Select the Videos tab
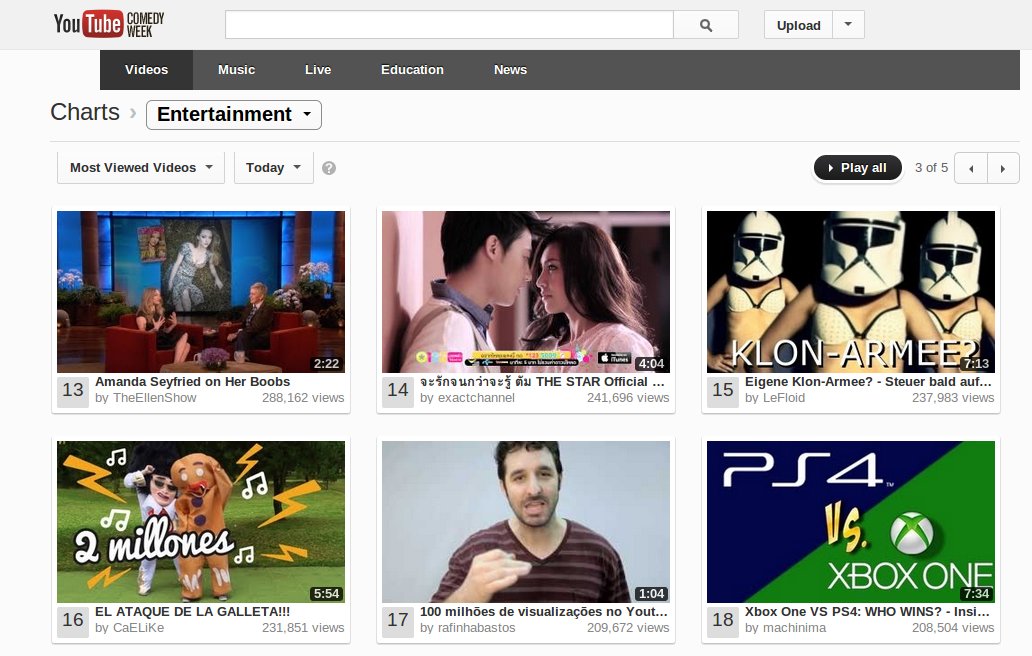 pyautogui.click(x=146, y=70)
